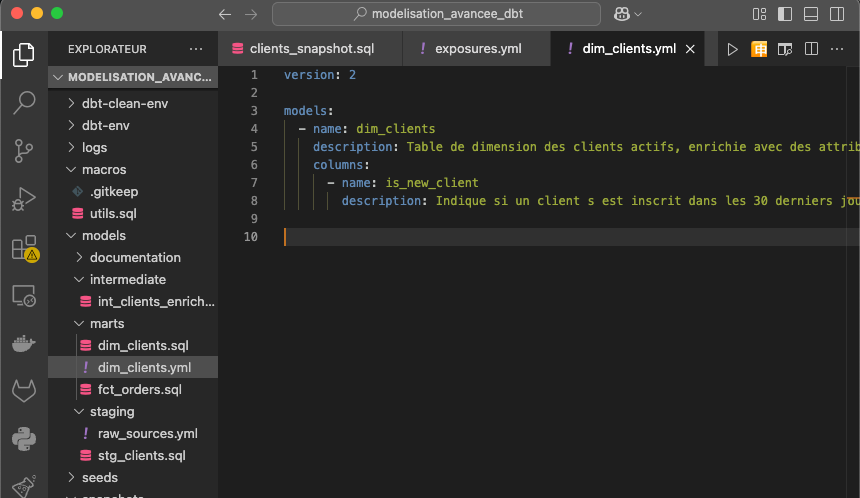Image resolution: width=860 pixels, height=498 pixels.
Task: Open the Source Control view
Action: [24, 150]
